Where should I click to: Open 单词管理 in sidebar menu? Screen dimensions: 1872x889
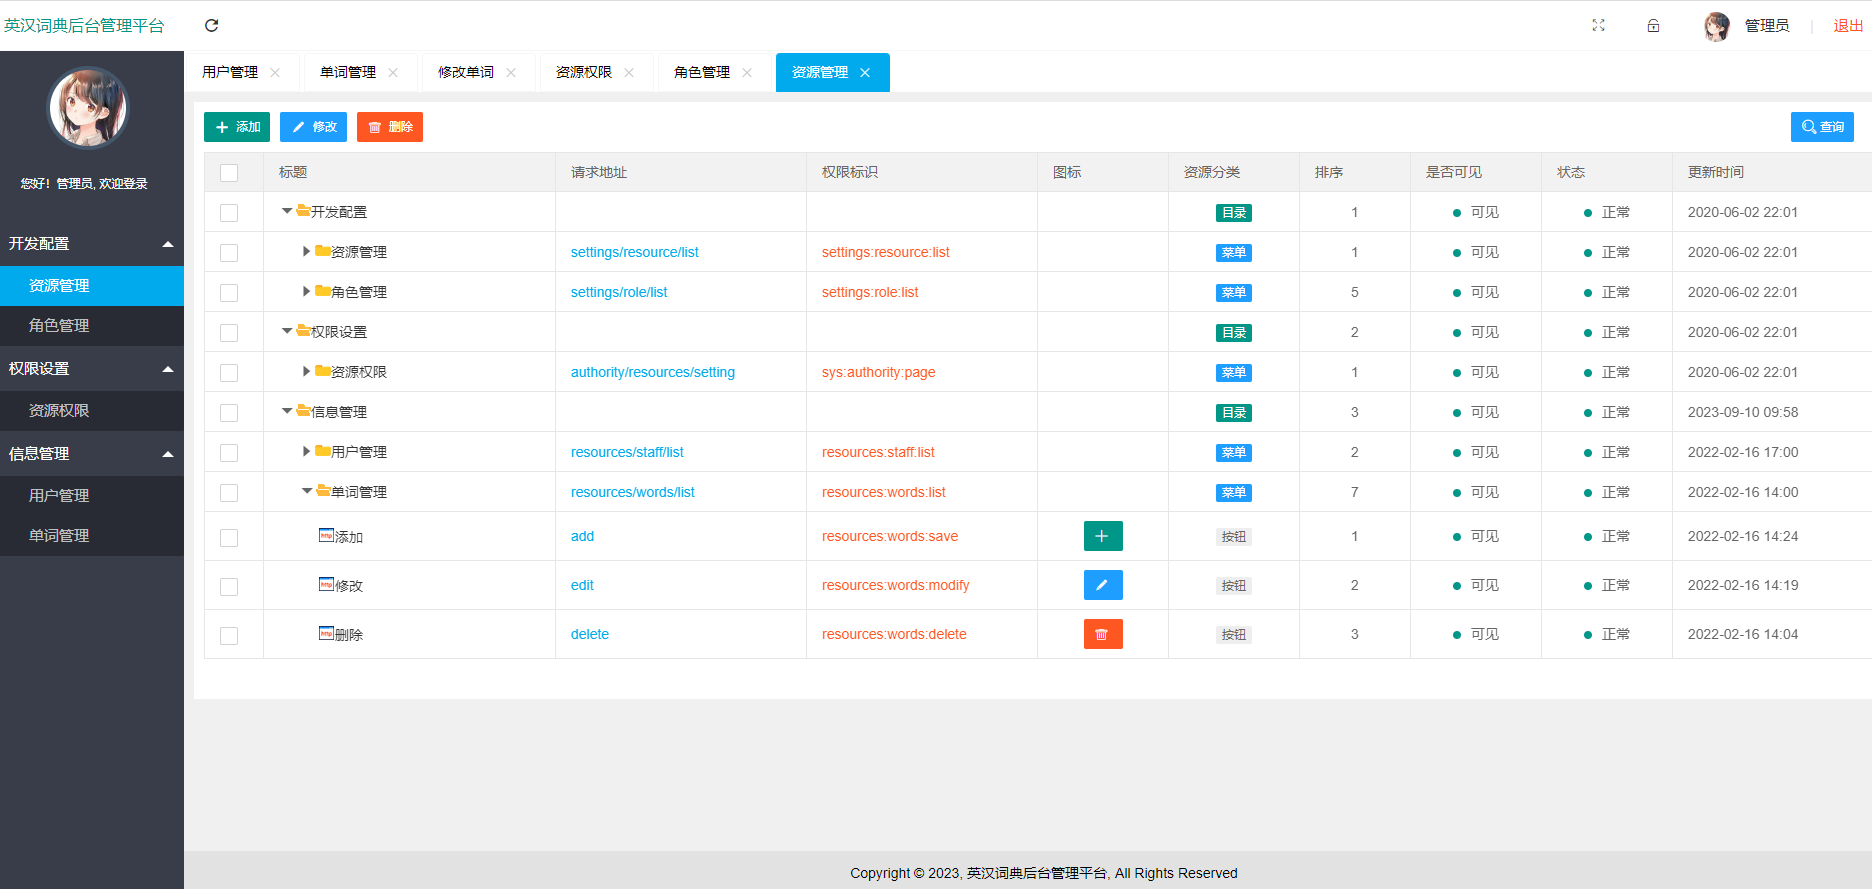pyautogui.click(x=92, y=536)
